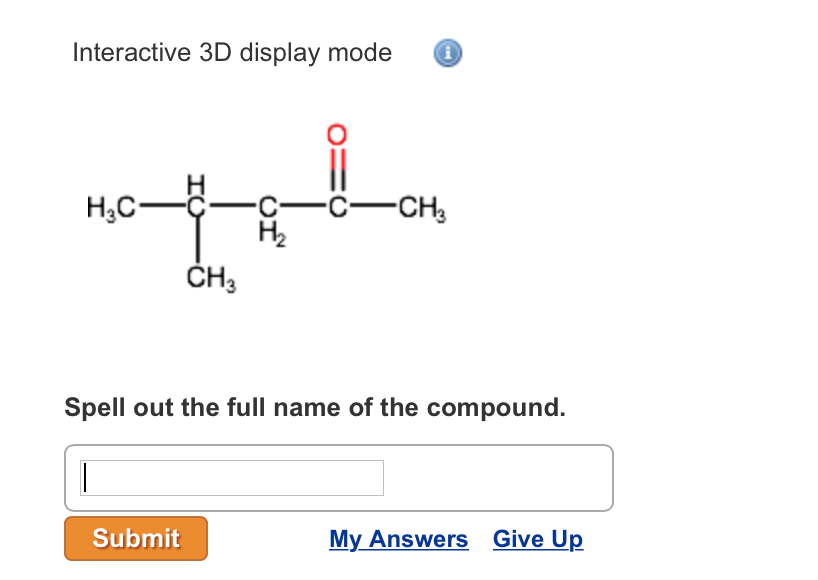Select the carbonyl carbon in the structure
The height and width of the screenshot is (580, 818).
(336, 207)
